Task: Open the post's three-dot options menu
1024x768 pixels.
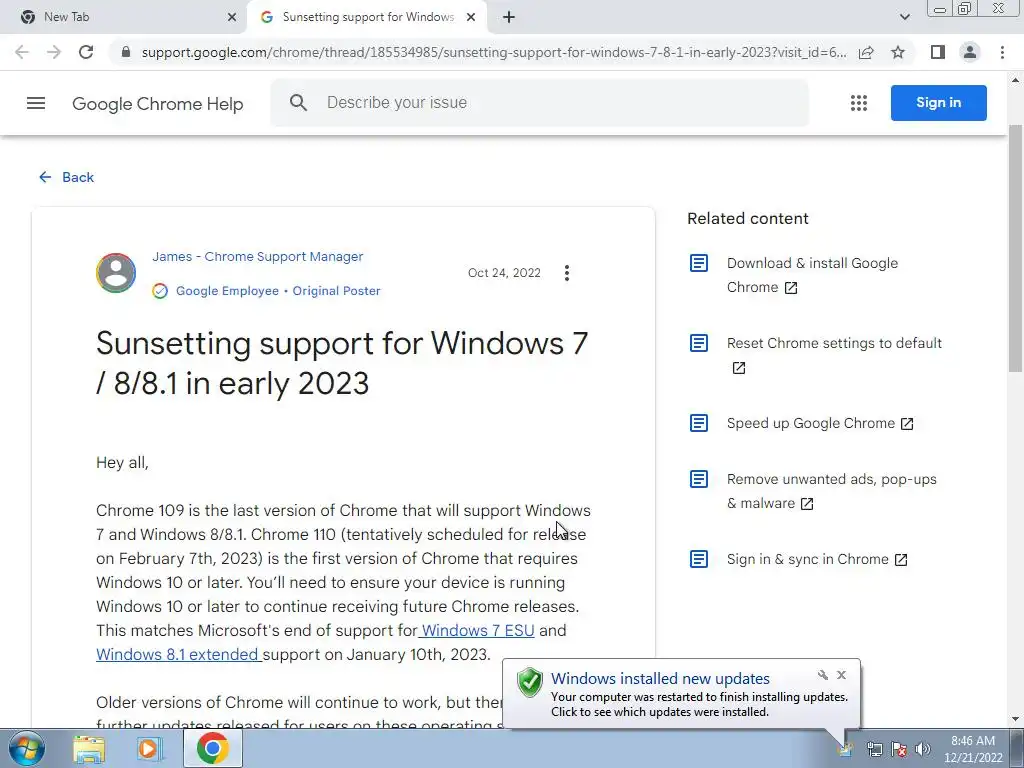Action: (x=567, y=273)
